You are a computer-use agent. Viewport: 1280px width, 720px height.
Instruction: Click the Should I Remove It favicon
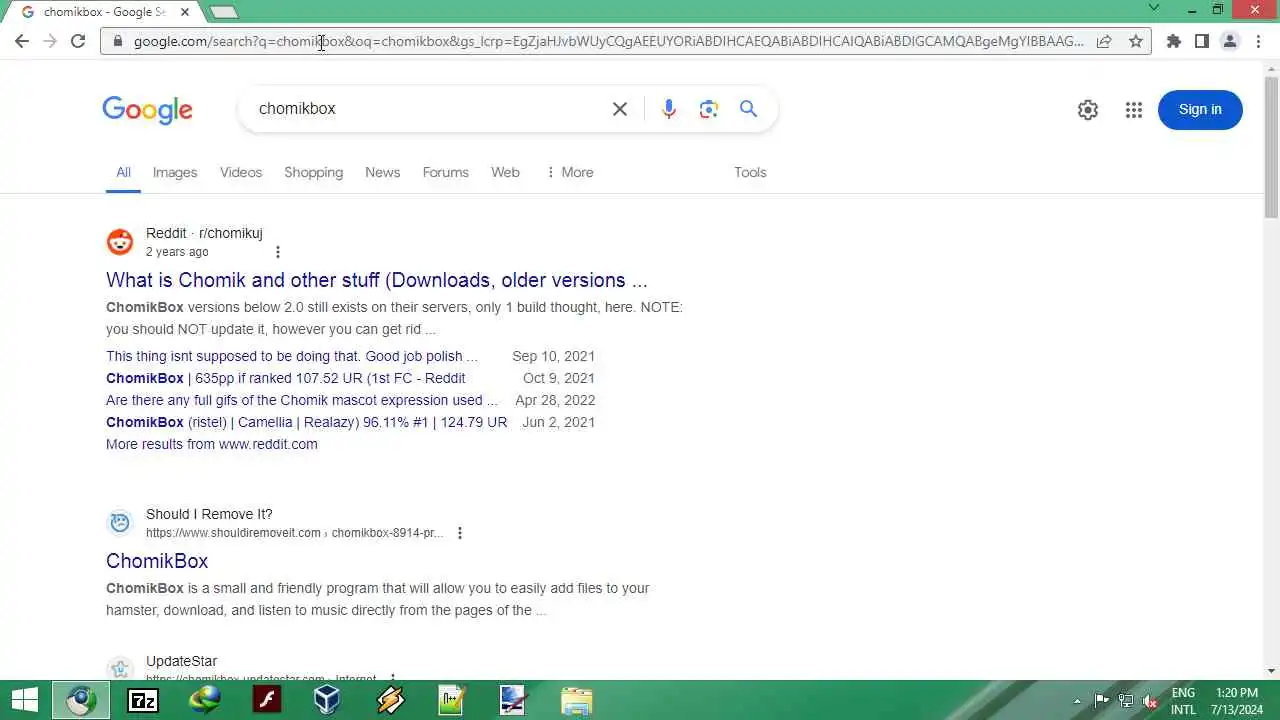point(120,522)
